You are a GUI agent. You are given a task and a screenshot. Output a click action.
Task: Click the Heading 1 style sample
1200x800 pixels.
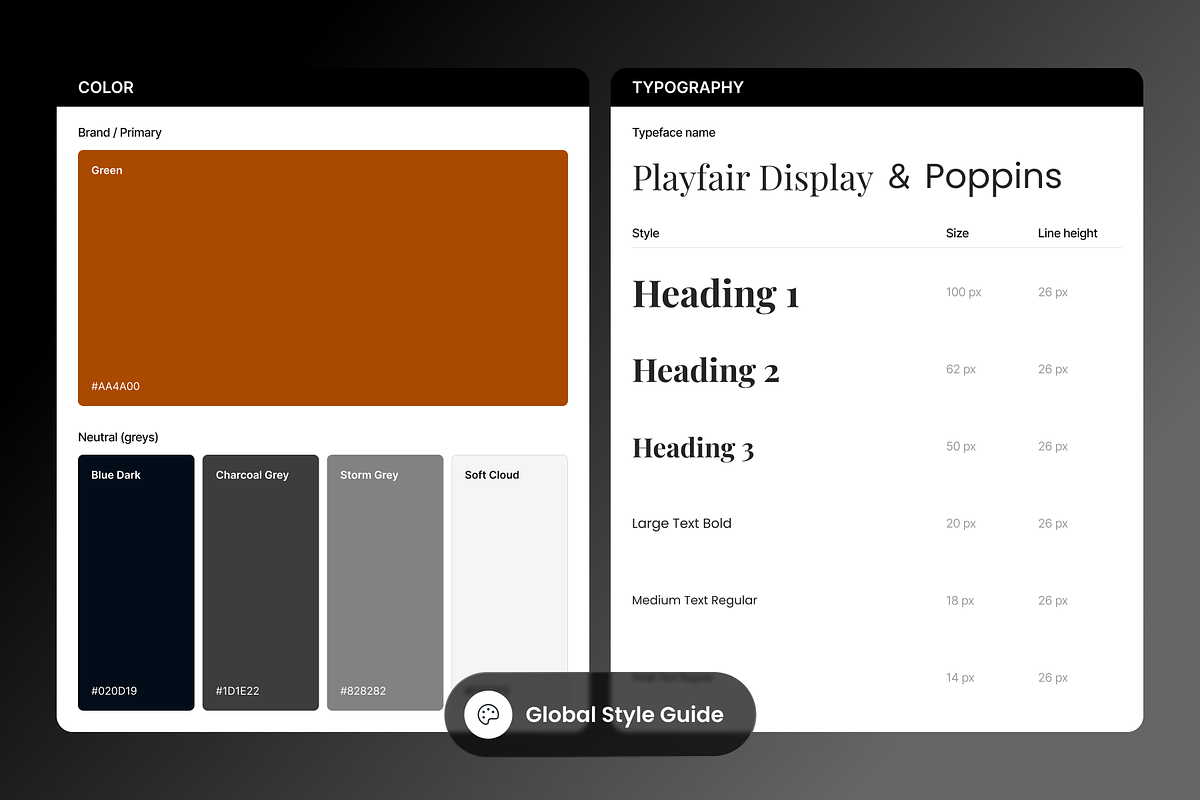coord(716,294)
